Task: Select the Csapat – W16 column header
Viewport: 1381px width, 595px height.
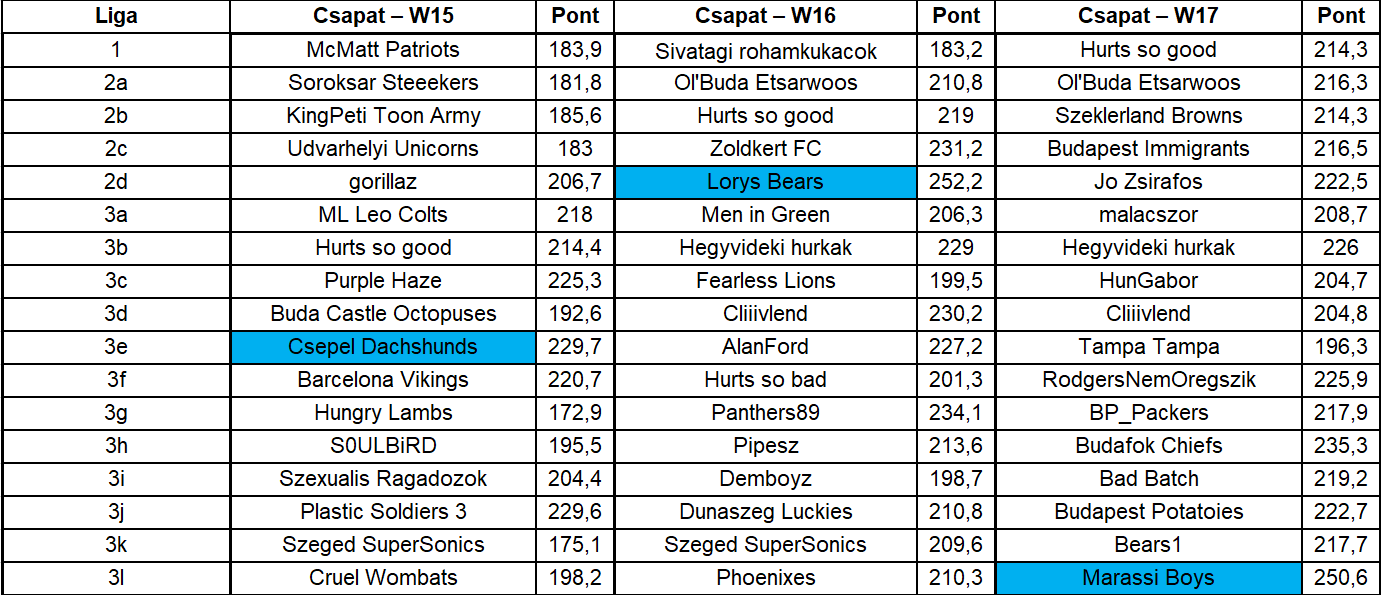Action: click(765, 16)
